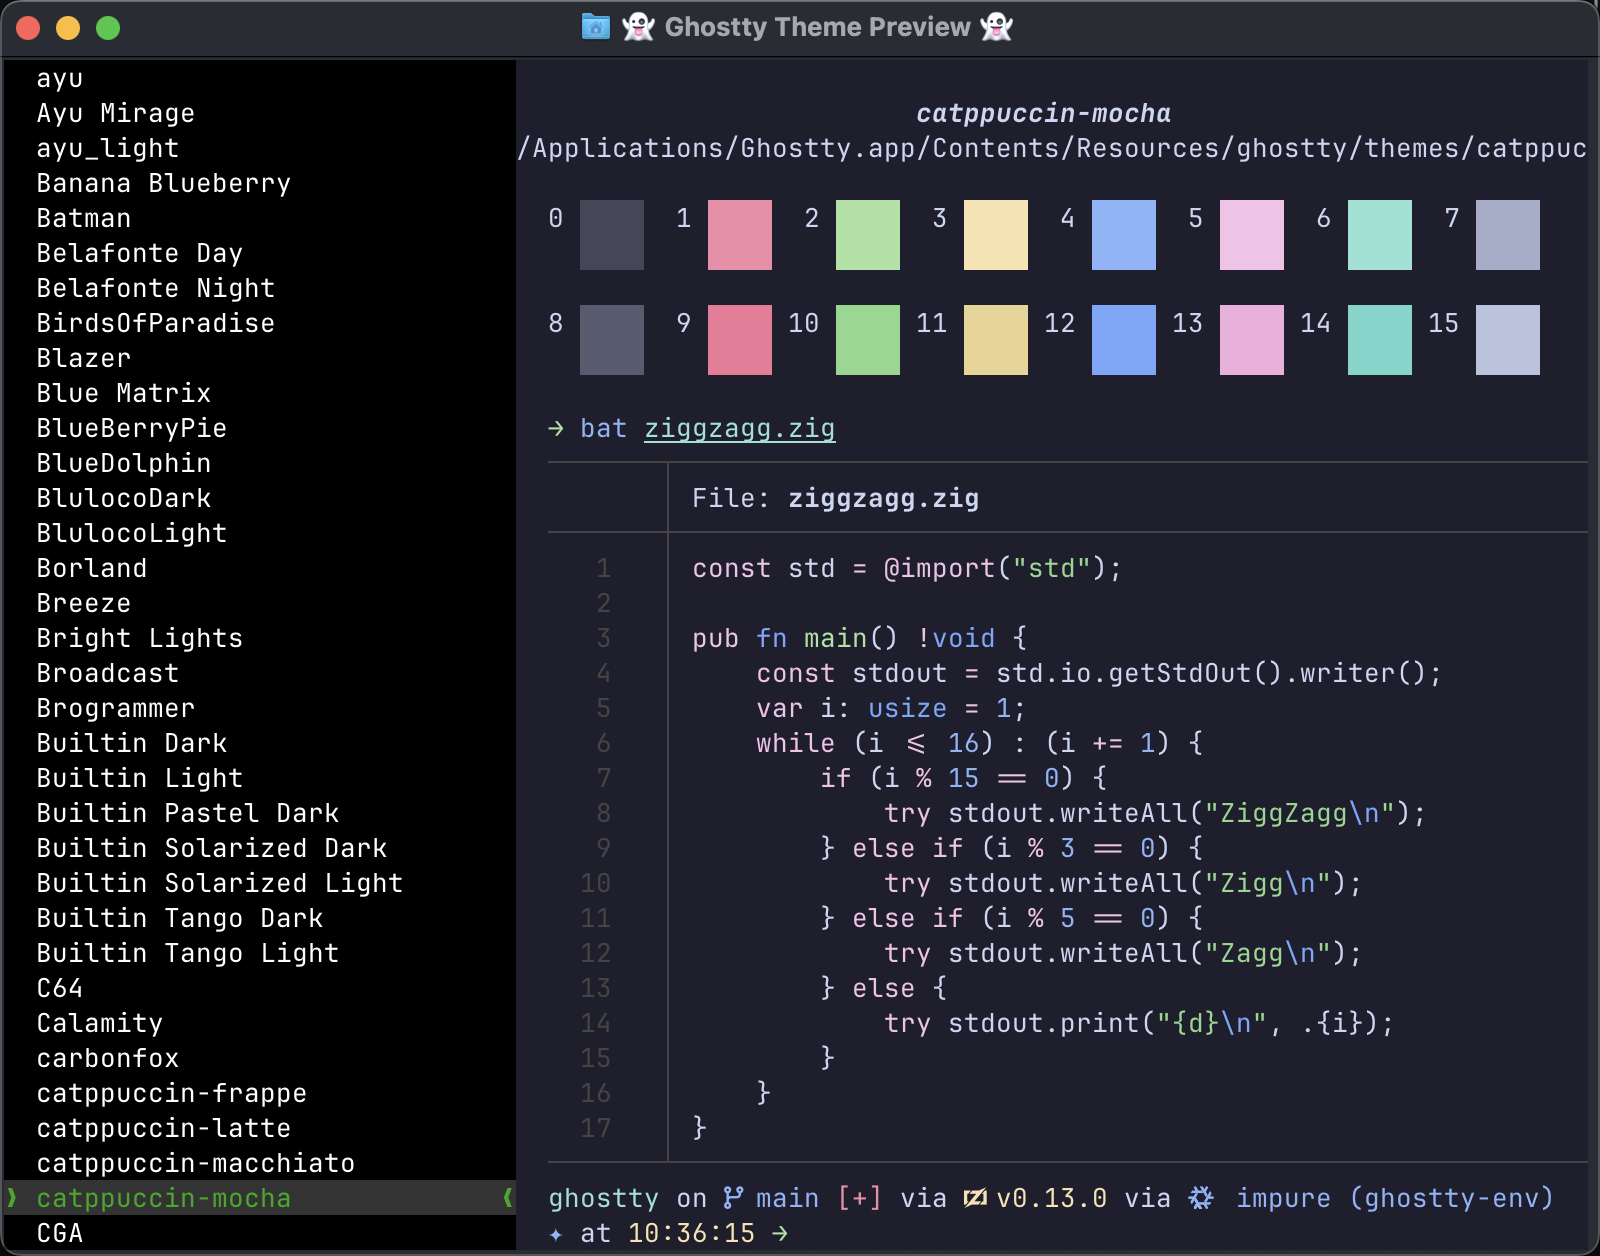Select the Broadcast theme
This screenshot has height=1256, width=1600.
pyautogui.click(x=108, y=673)
